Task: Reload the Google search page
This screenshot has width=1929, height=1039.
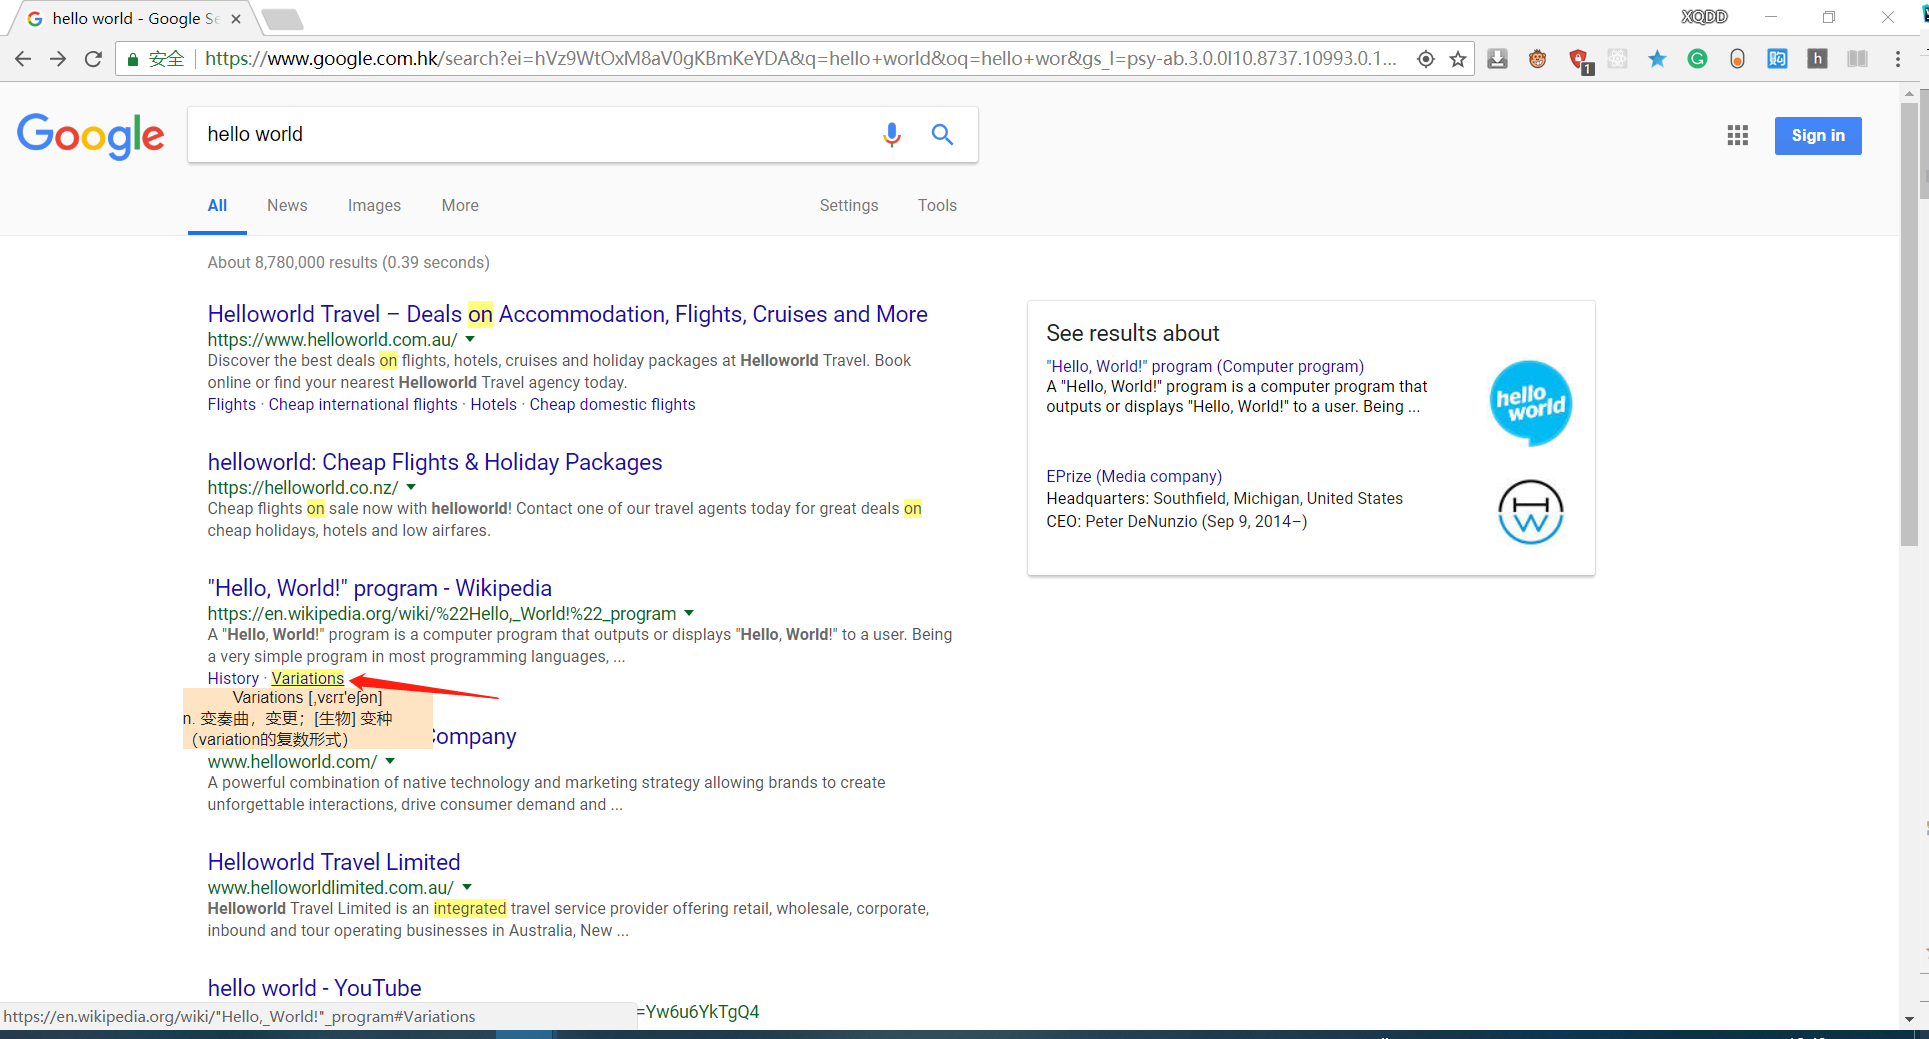Action: point(93,59)
